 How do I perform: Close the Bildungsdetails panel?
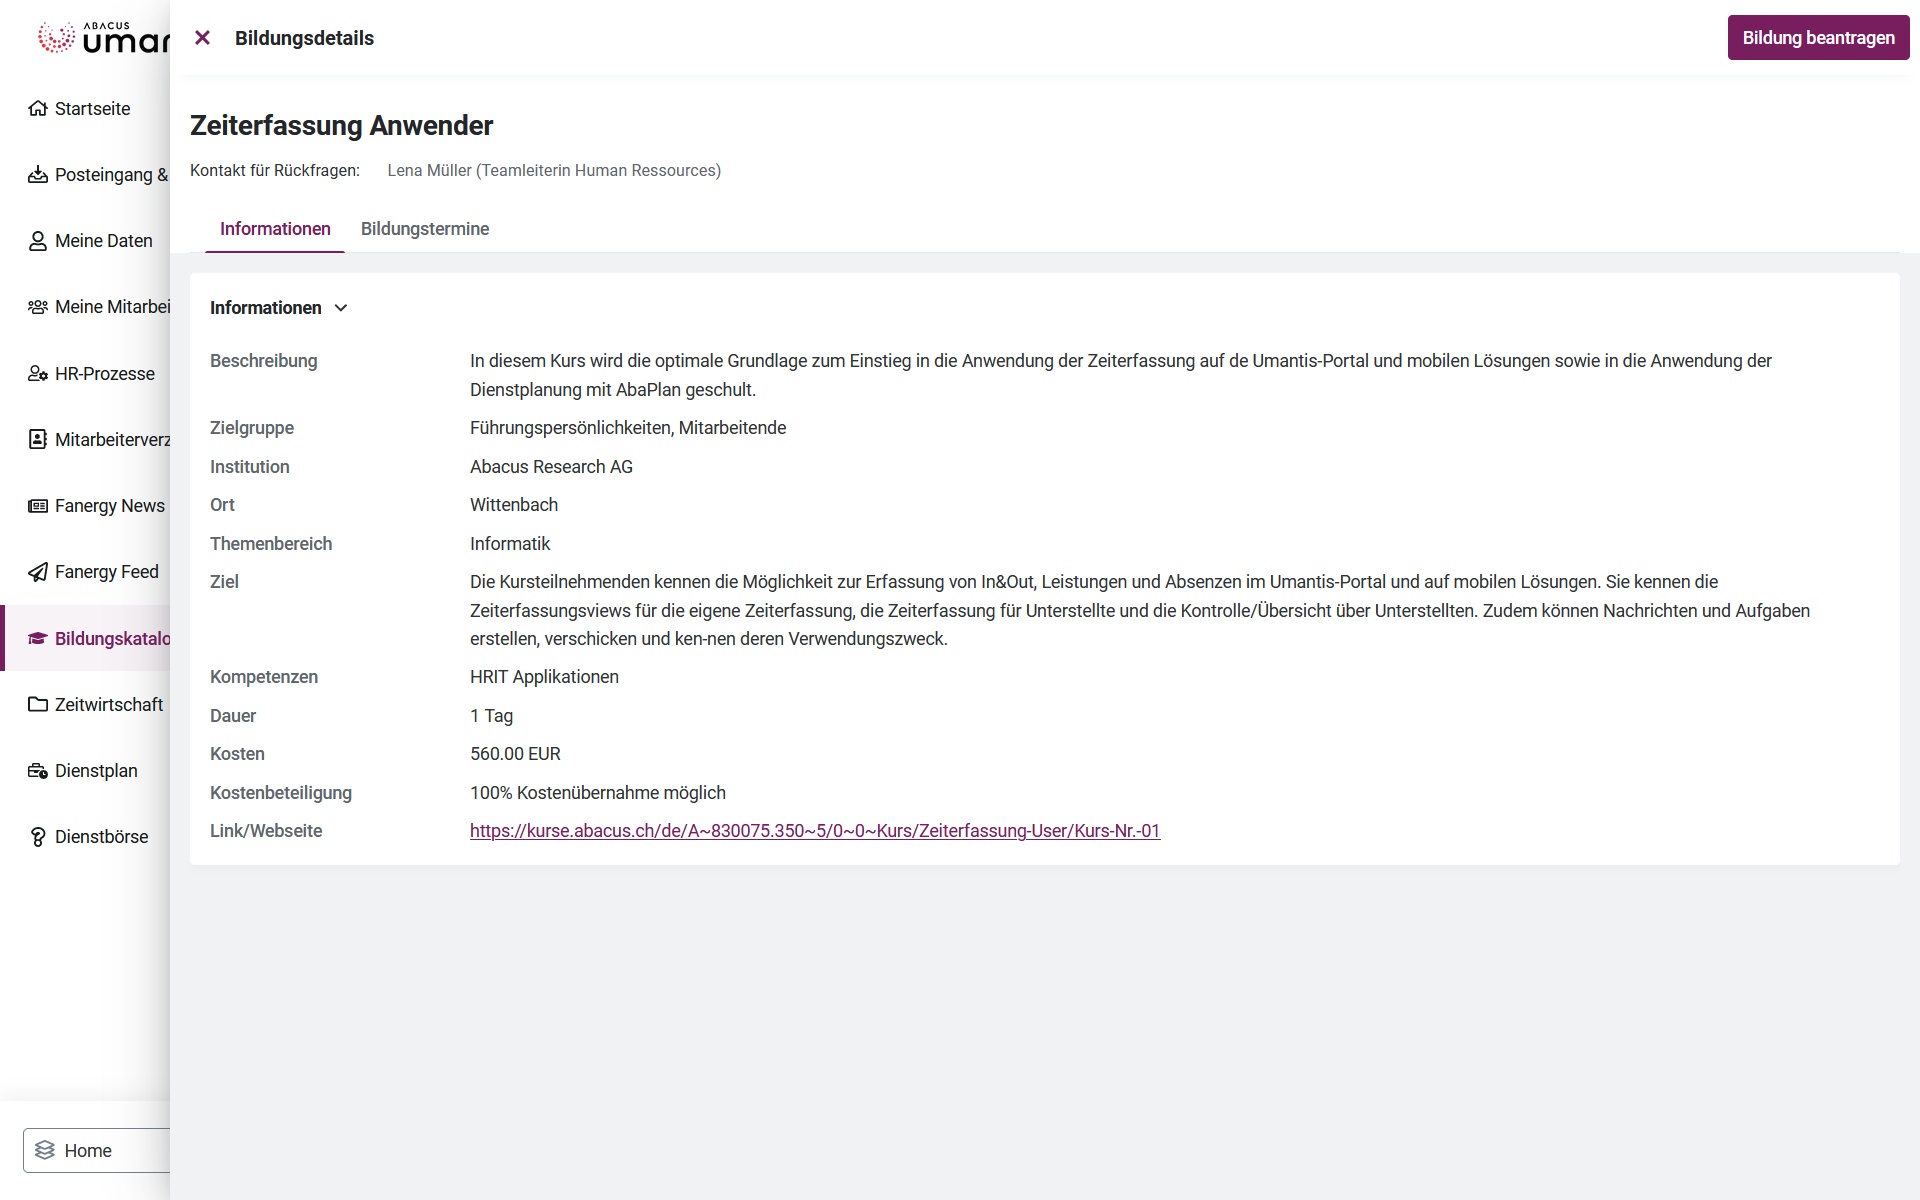coord(202,38)
